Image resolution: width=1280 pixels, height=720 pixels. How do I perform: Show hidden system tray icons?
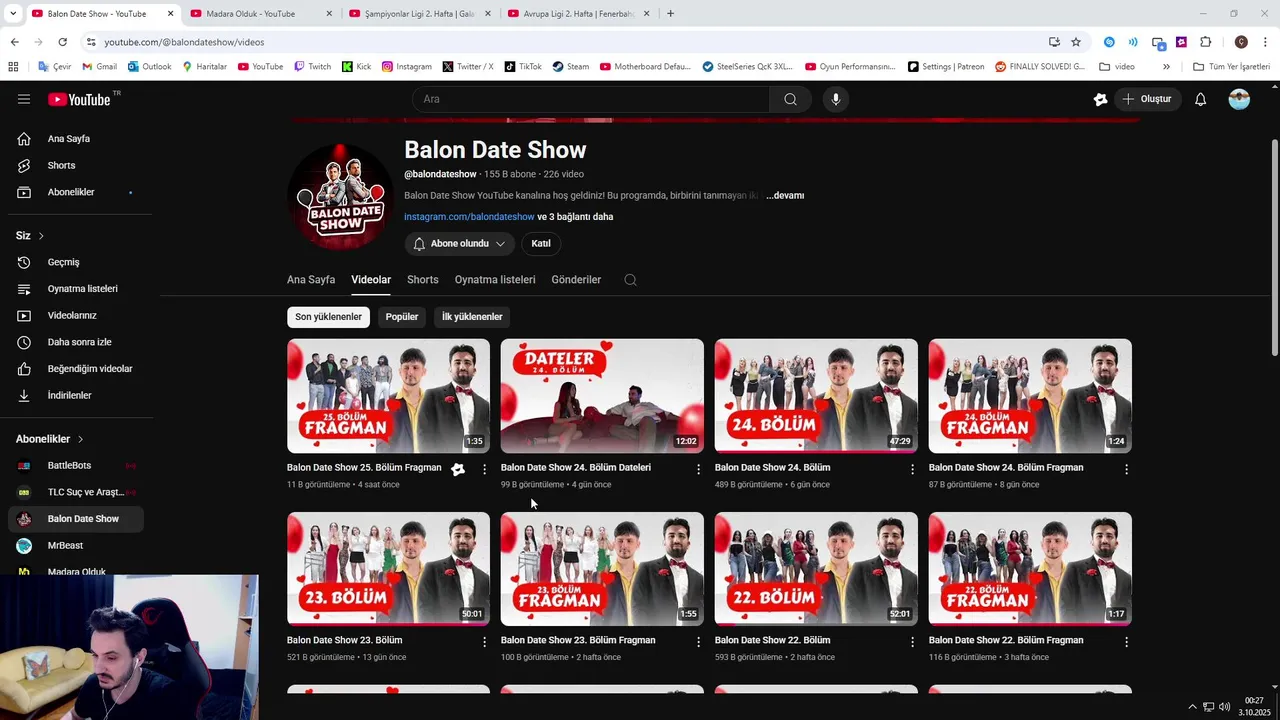1192,707
